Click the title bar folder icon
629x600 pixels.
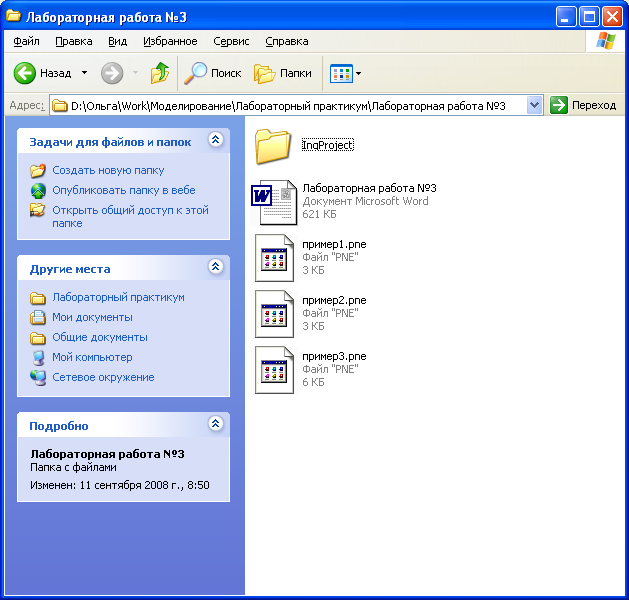(13, 16)
